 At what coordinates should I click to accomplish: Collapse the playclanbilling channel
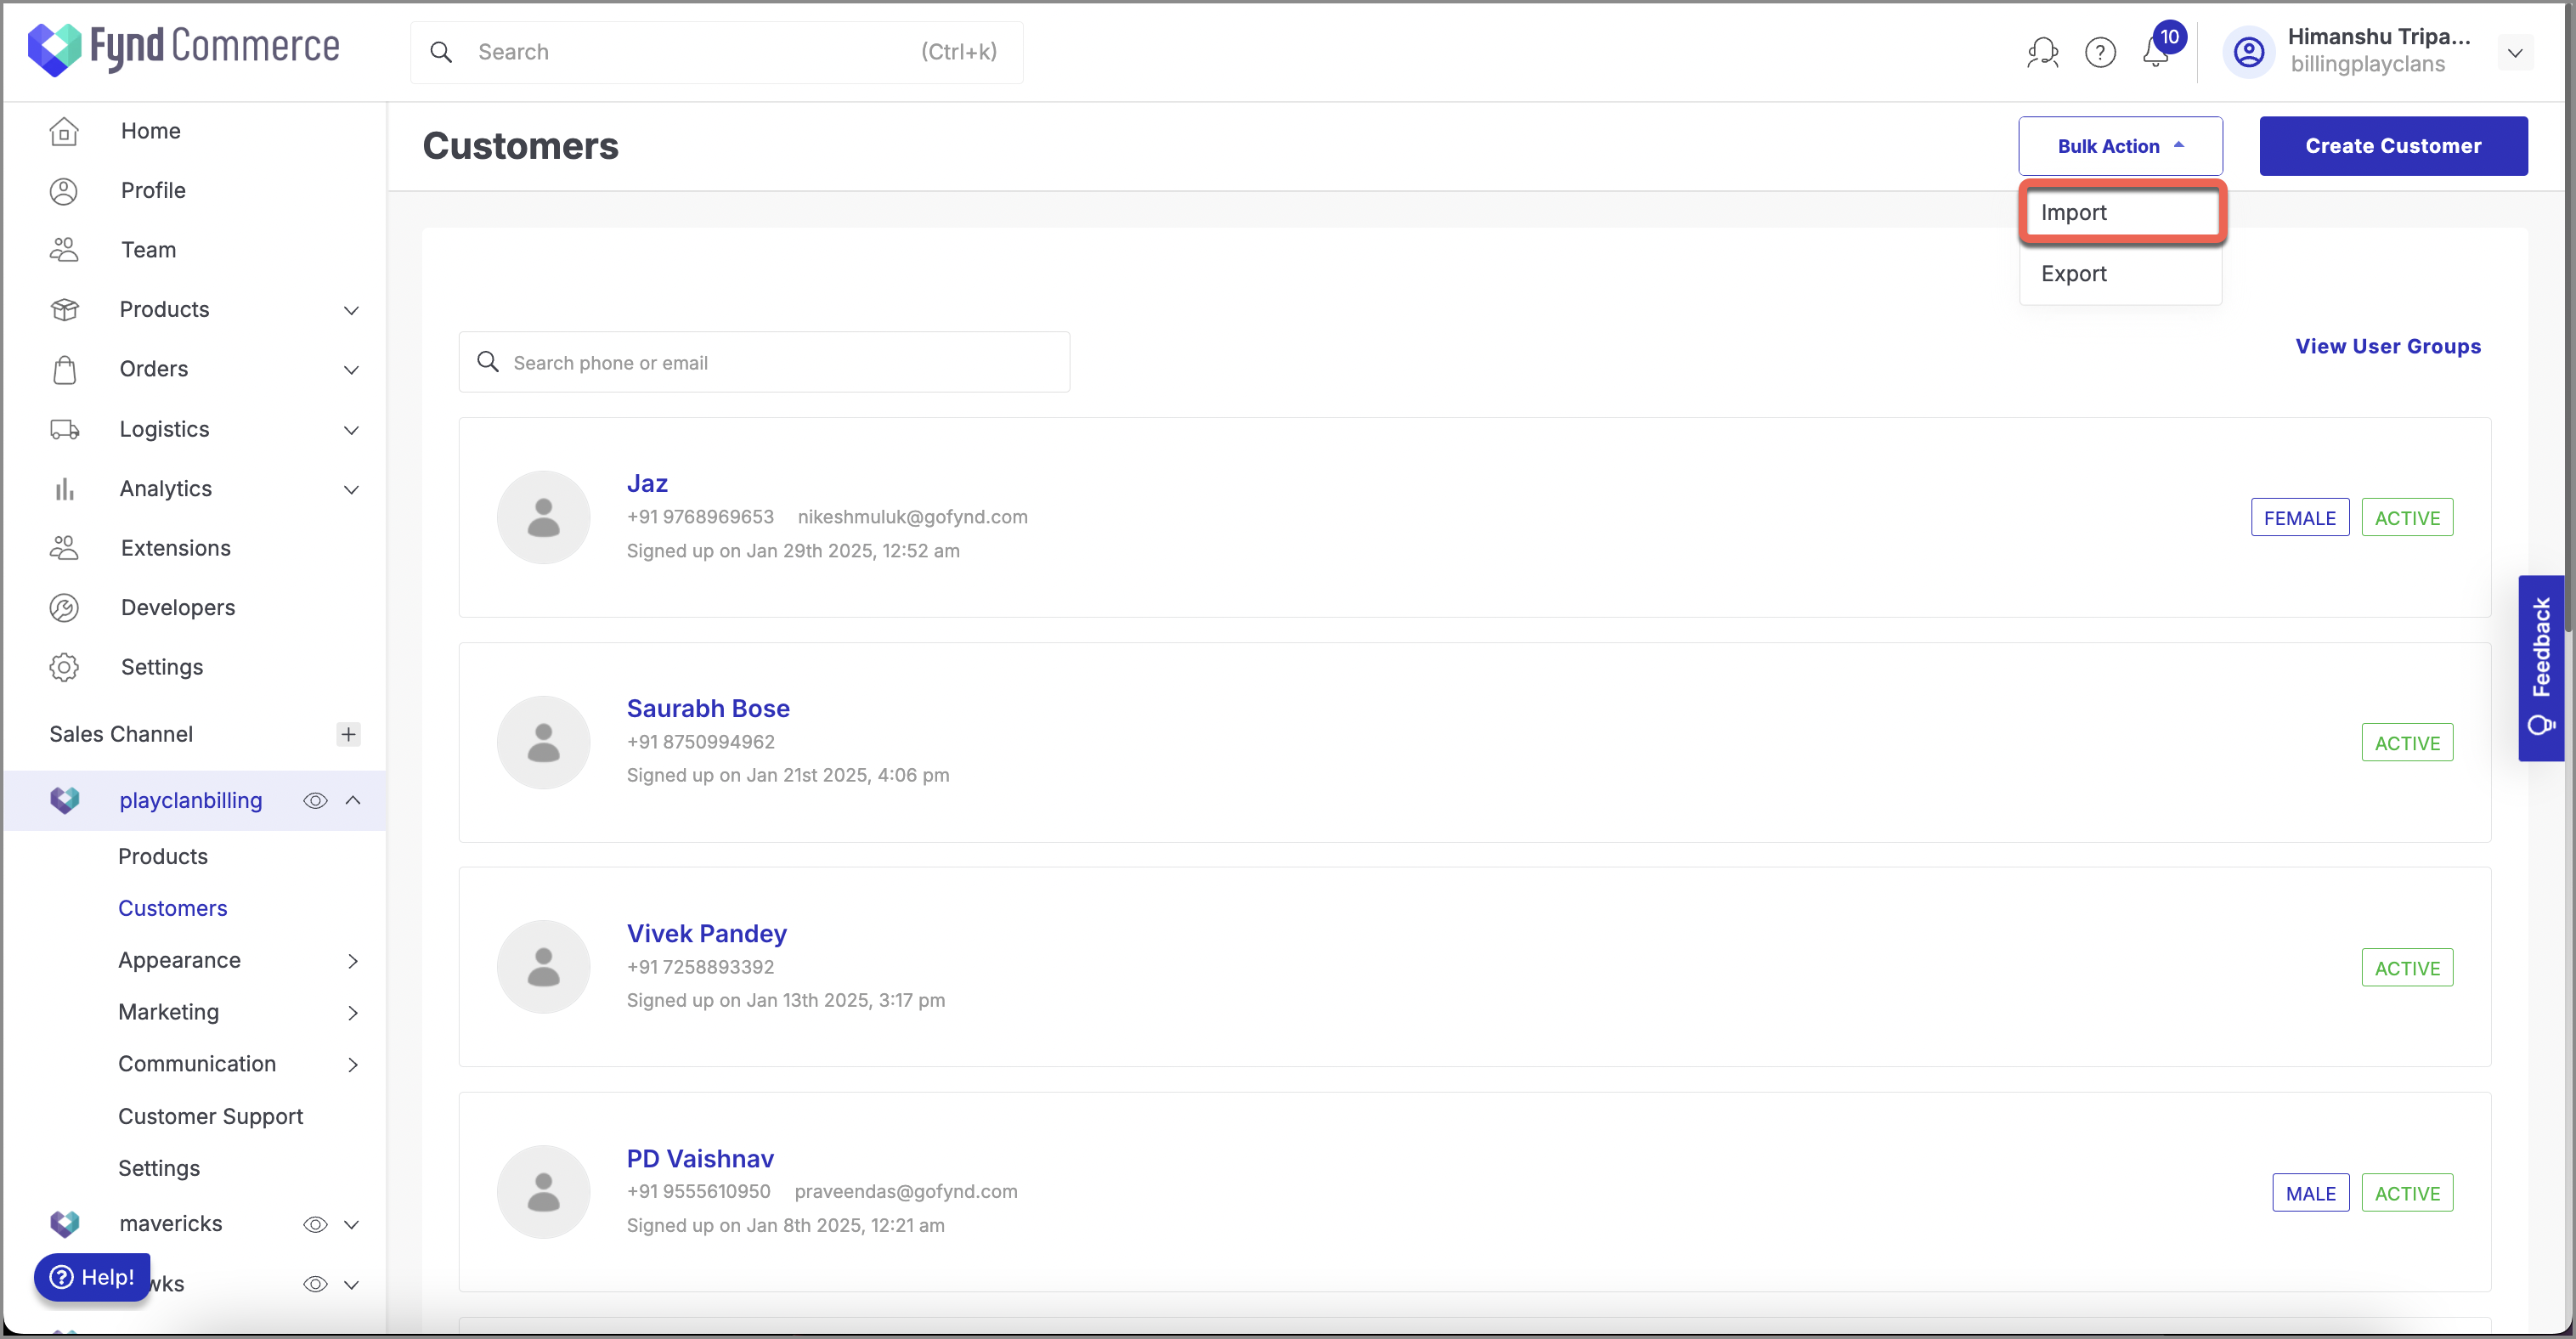point(353,800)
